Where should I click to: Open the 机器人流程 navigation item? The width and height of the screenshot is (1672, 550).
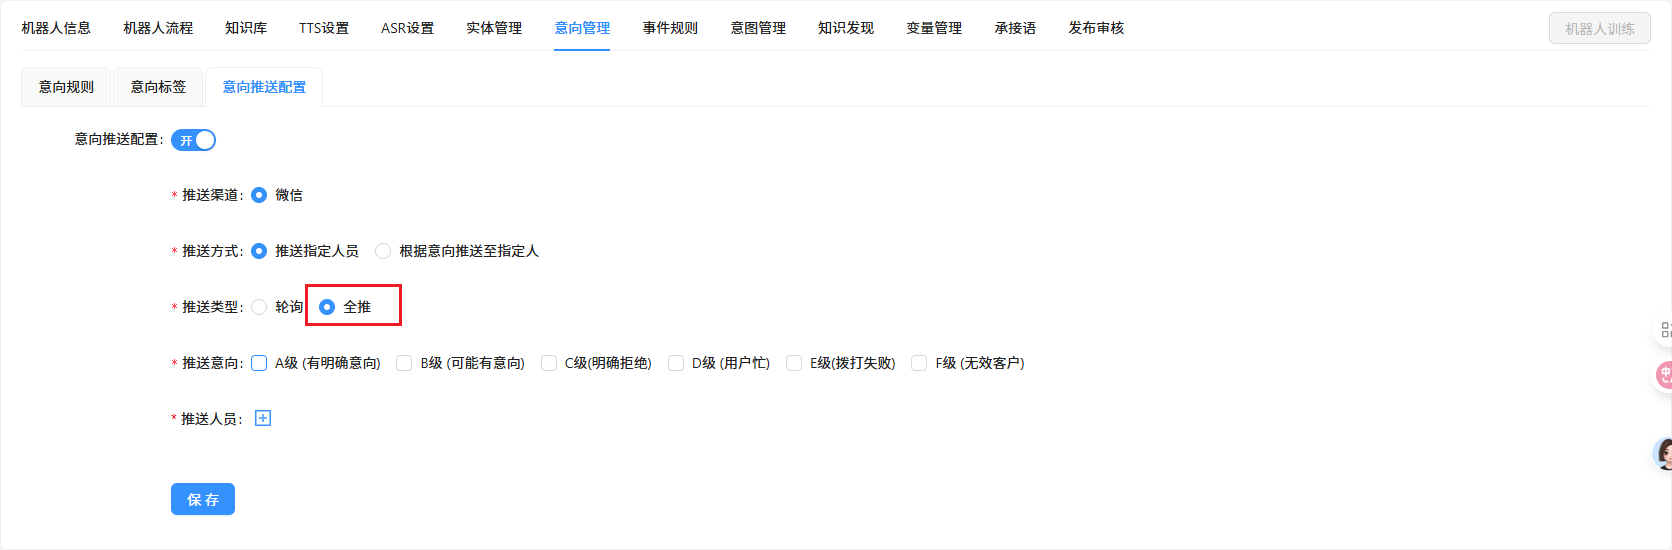tap(158, 28)
